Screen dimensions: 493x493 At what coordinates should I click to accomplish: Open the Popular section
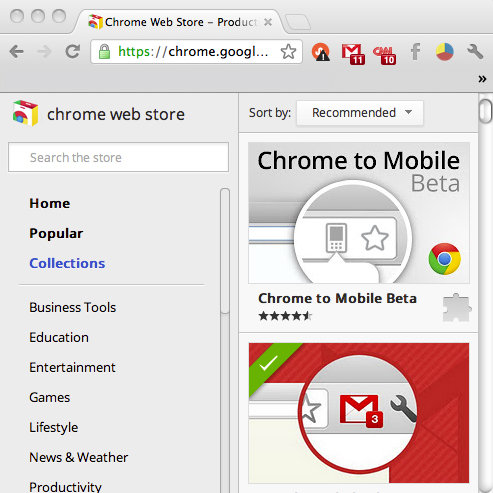coord(56,233)
